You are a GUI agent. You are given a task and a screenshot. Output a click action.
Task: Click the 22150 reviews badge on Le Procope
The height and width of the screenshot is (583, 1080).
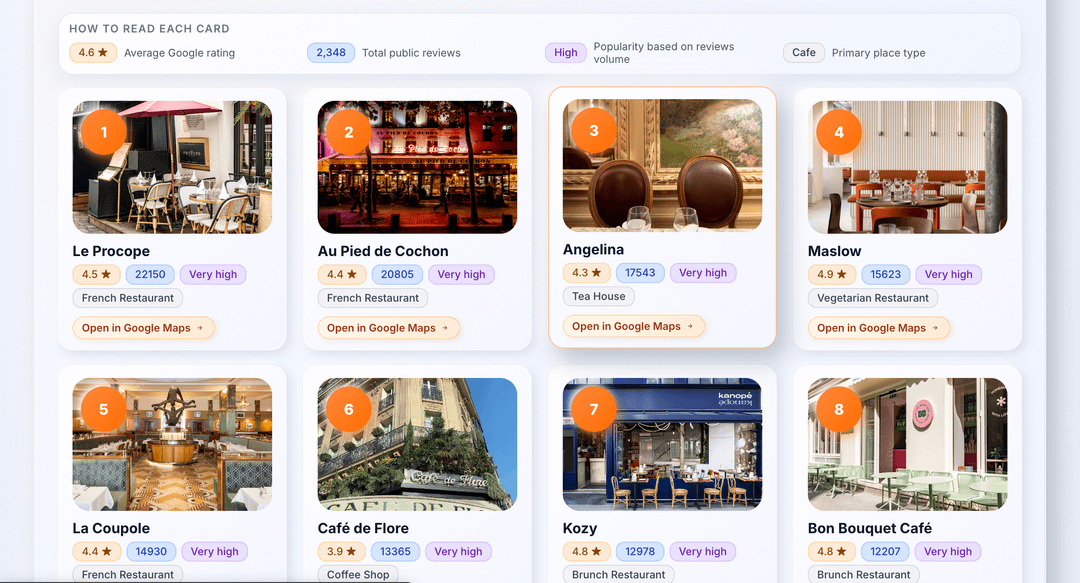point(150,274)
